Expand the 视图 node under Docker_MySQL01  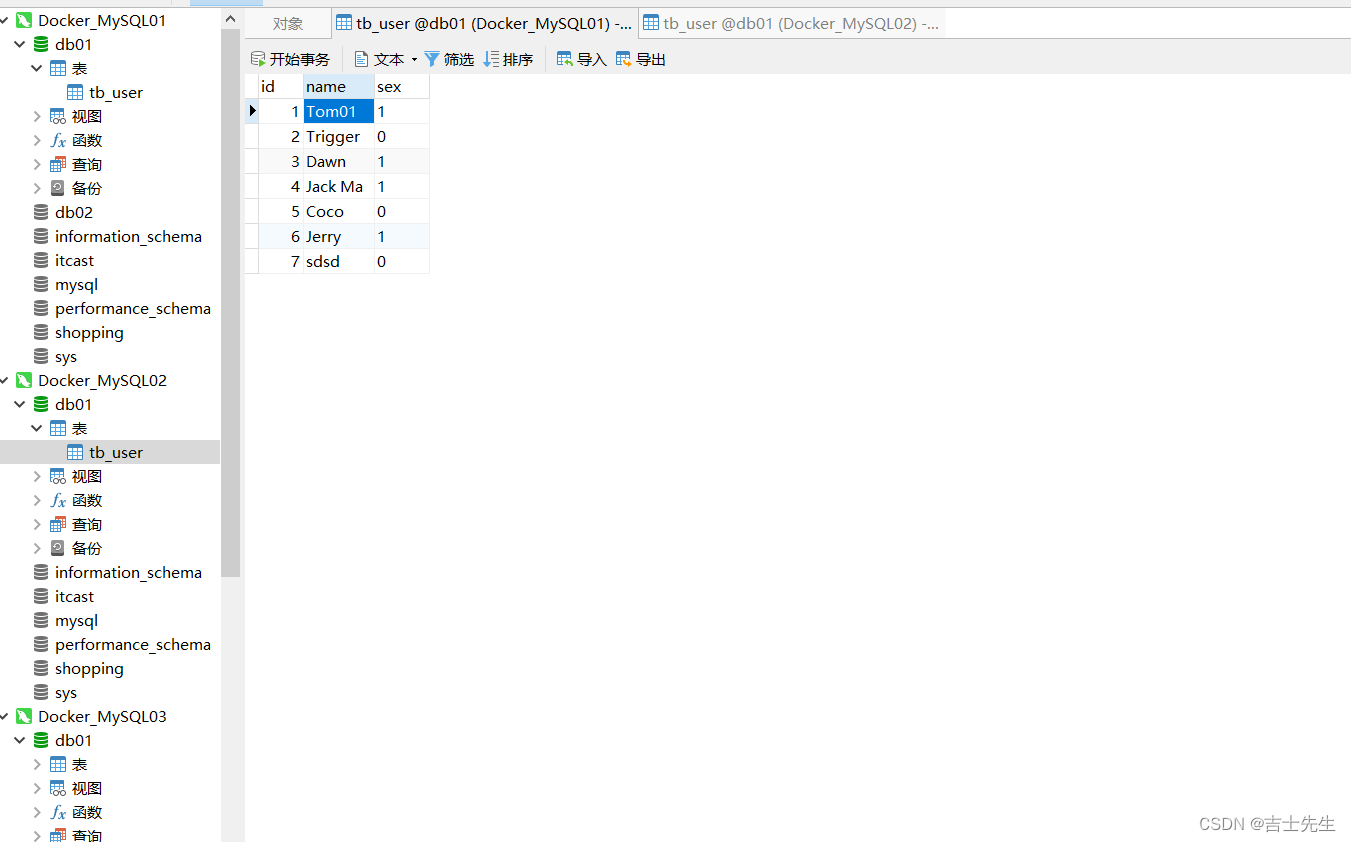click(37, 116)
